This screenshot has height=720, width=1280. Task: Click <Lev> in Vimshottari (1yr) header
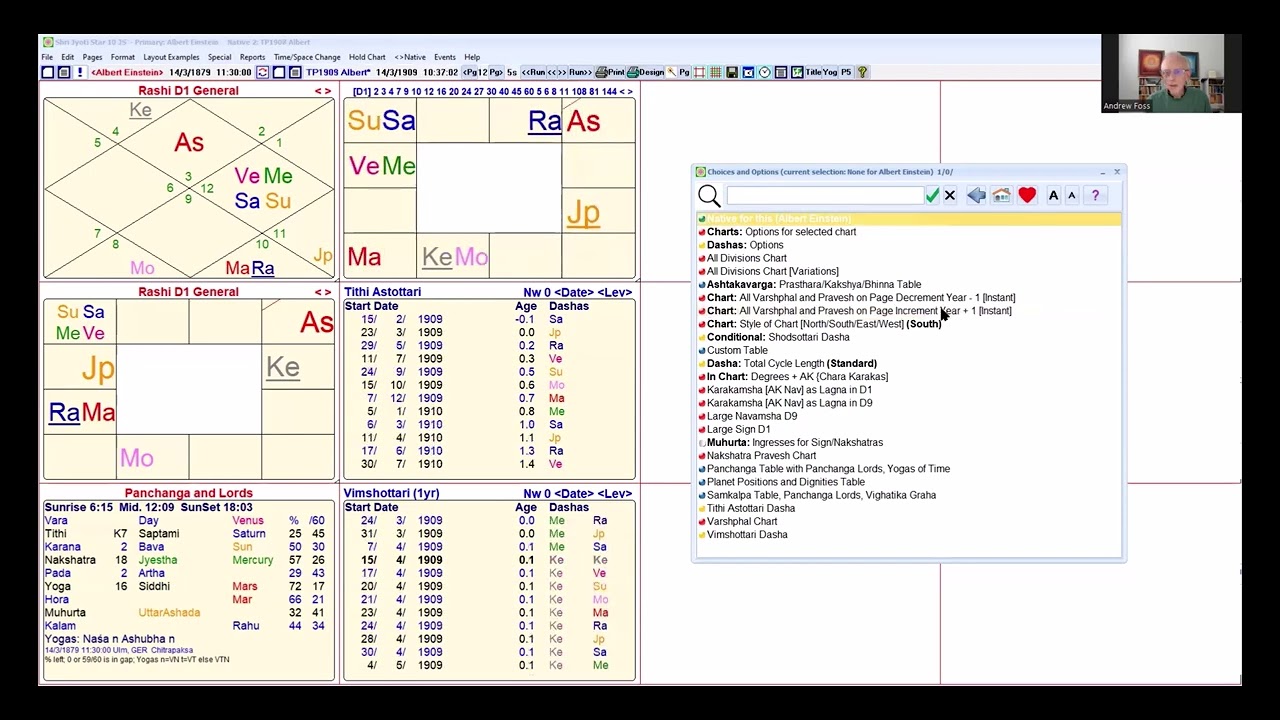(x=614, y=494)
